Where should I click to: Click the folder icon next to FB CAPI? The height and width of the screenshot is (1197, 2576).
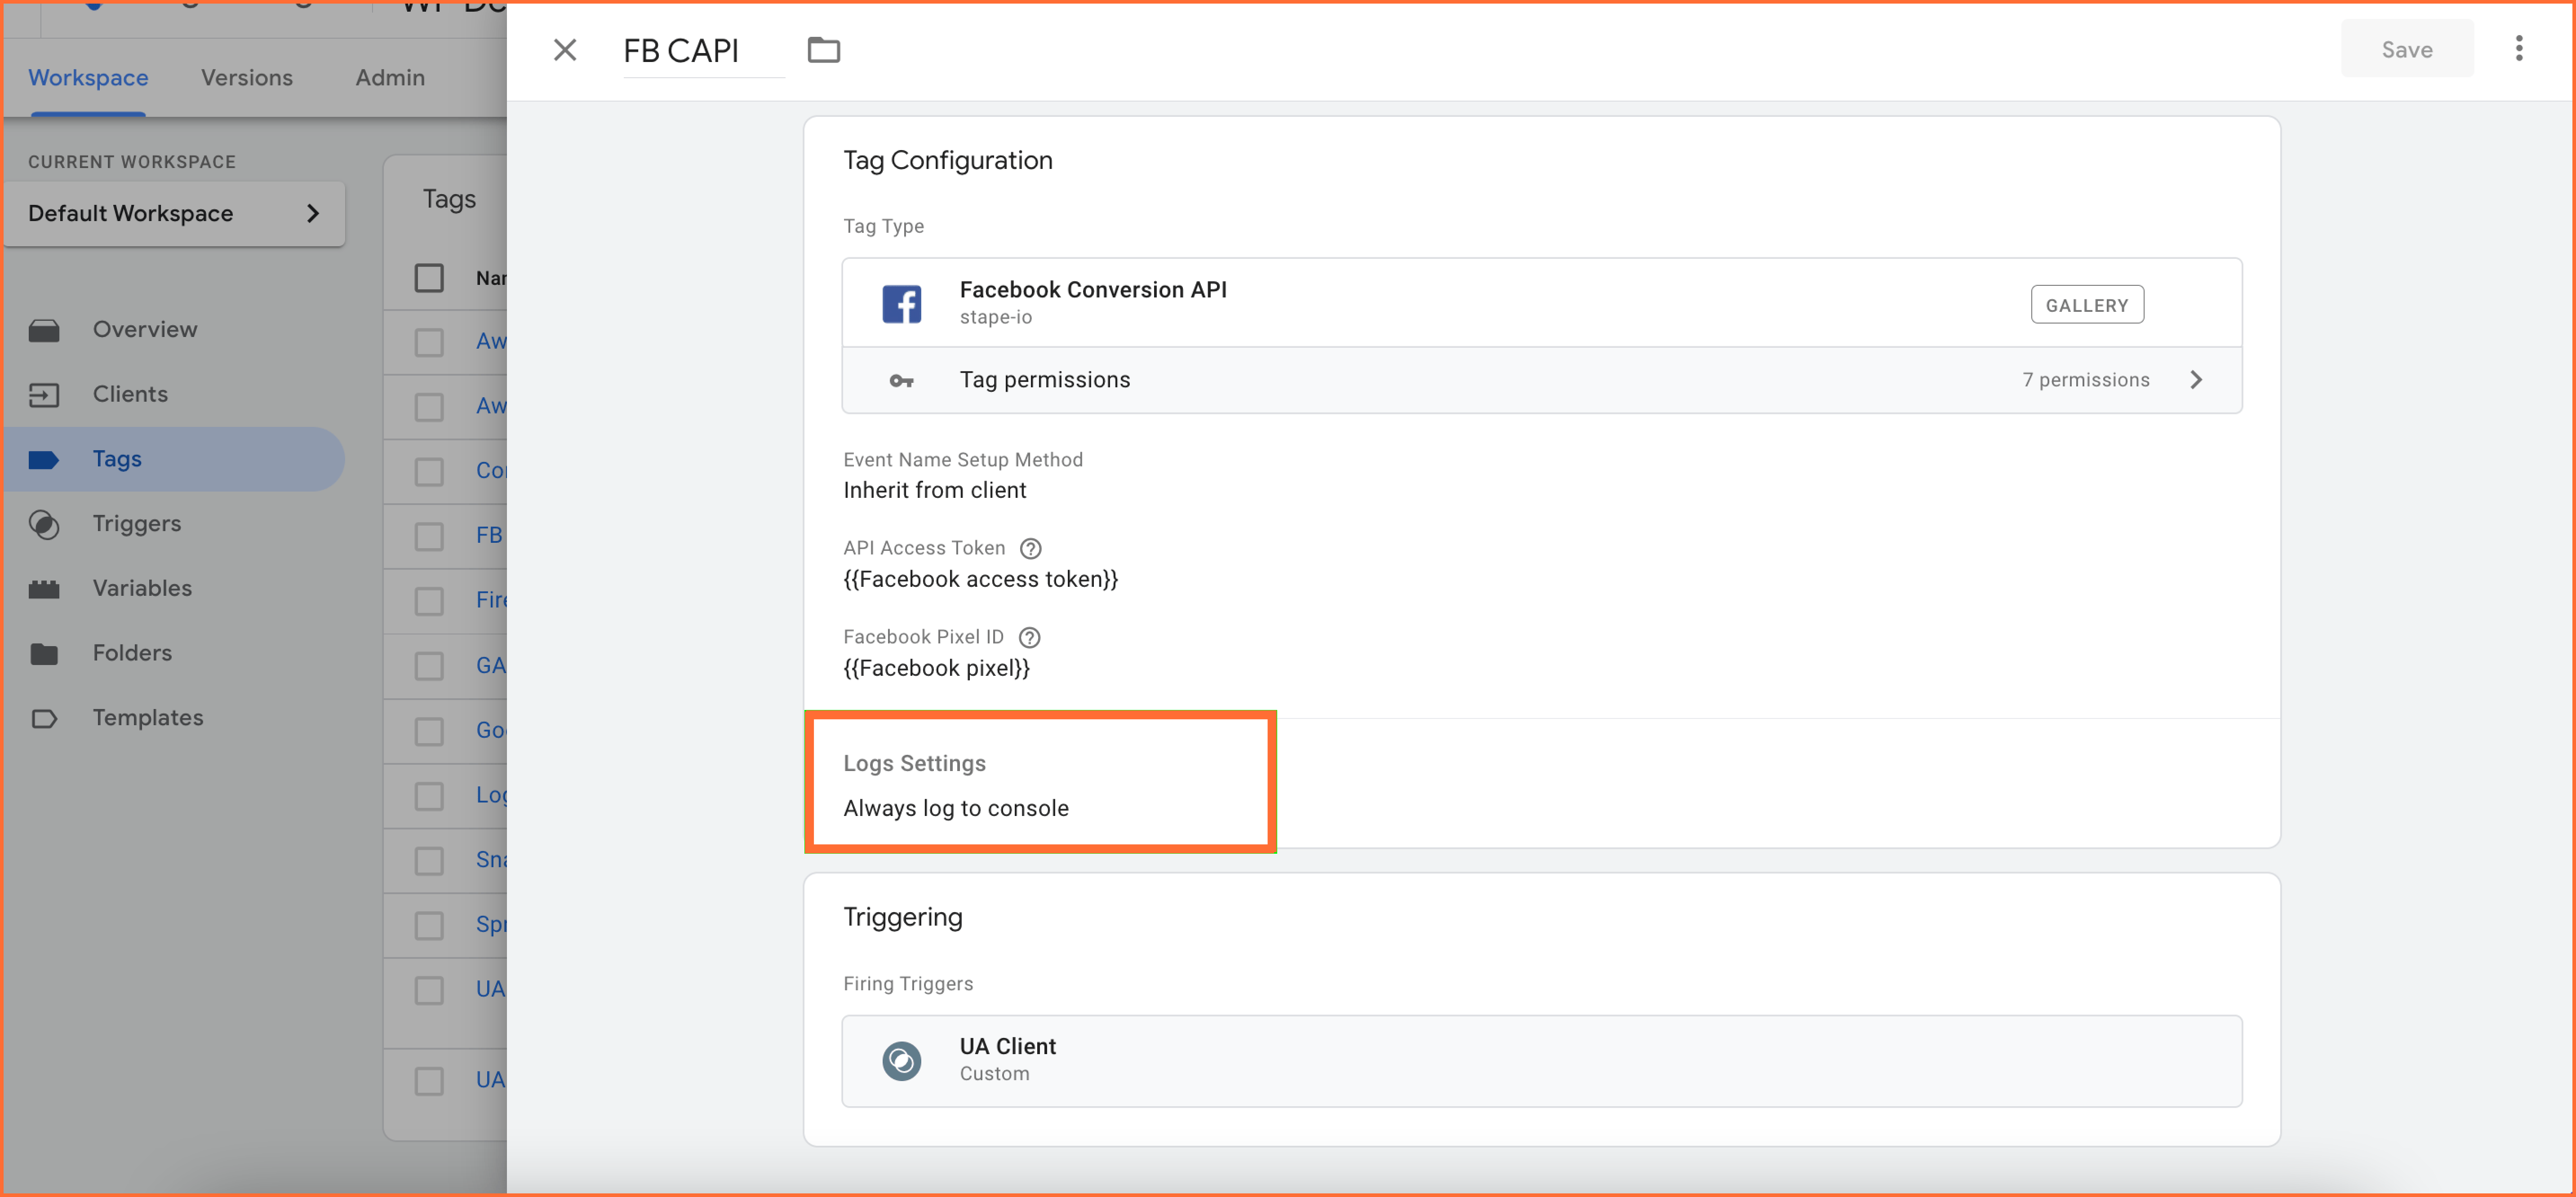[x=826, y=49]
